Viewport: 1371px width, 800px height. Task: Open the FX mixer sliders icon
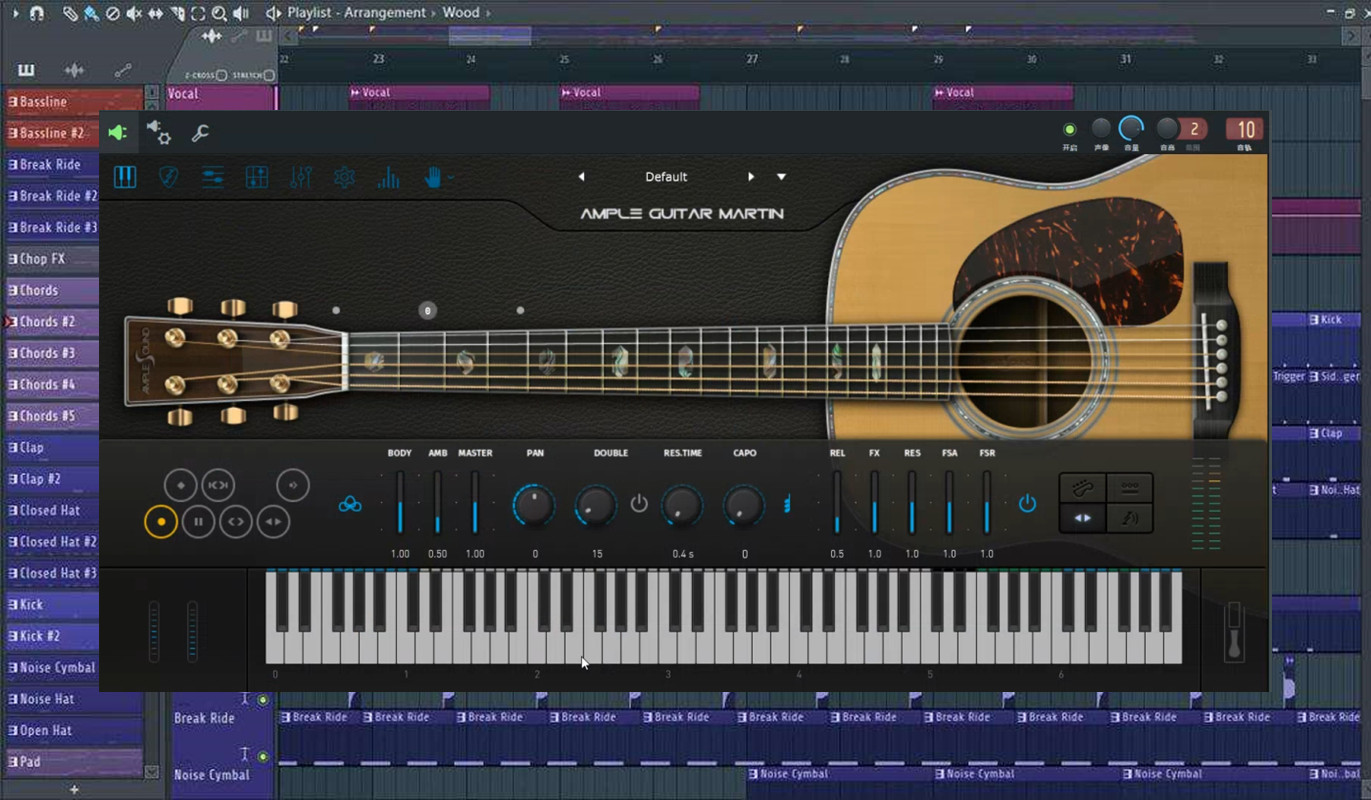click(301, 177)
